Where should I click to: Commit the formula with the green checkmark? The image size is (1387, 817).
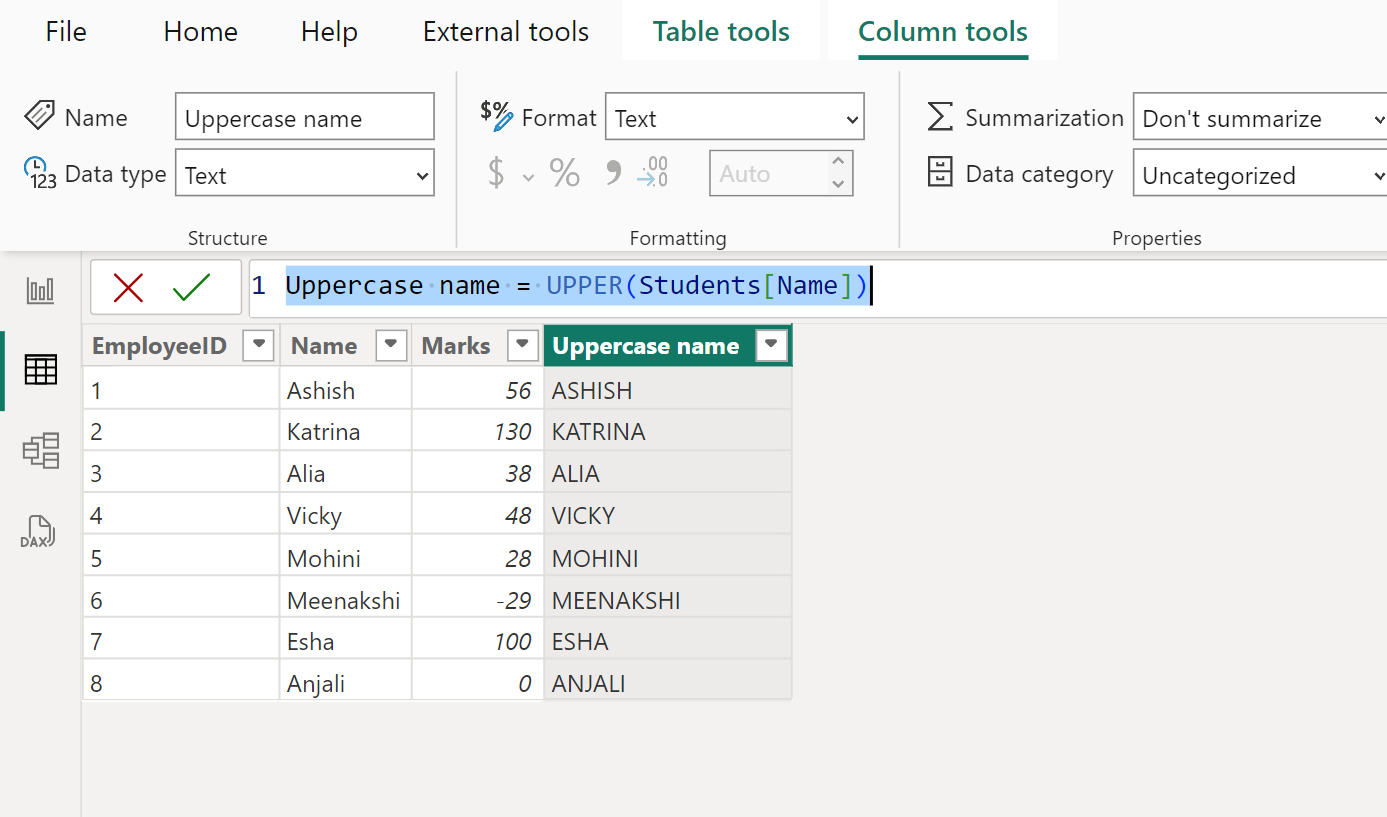click(190, 285)
